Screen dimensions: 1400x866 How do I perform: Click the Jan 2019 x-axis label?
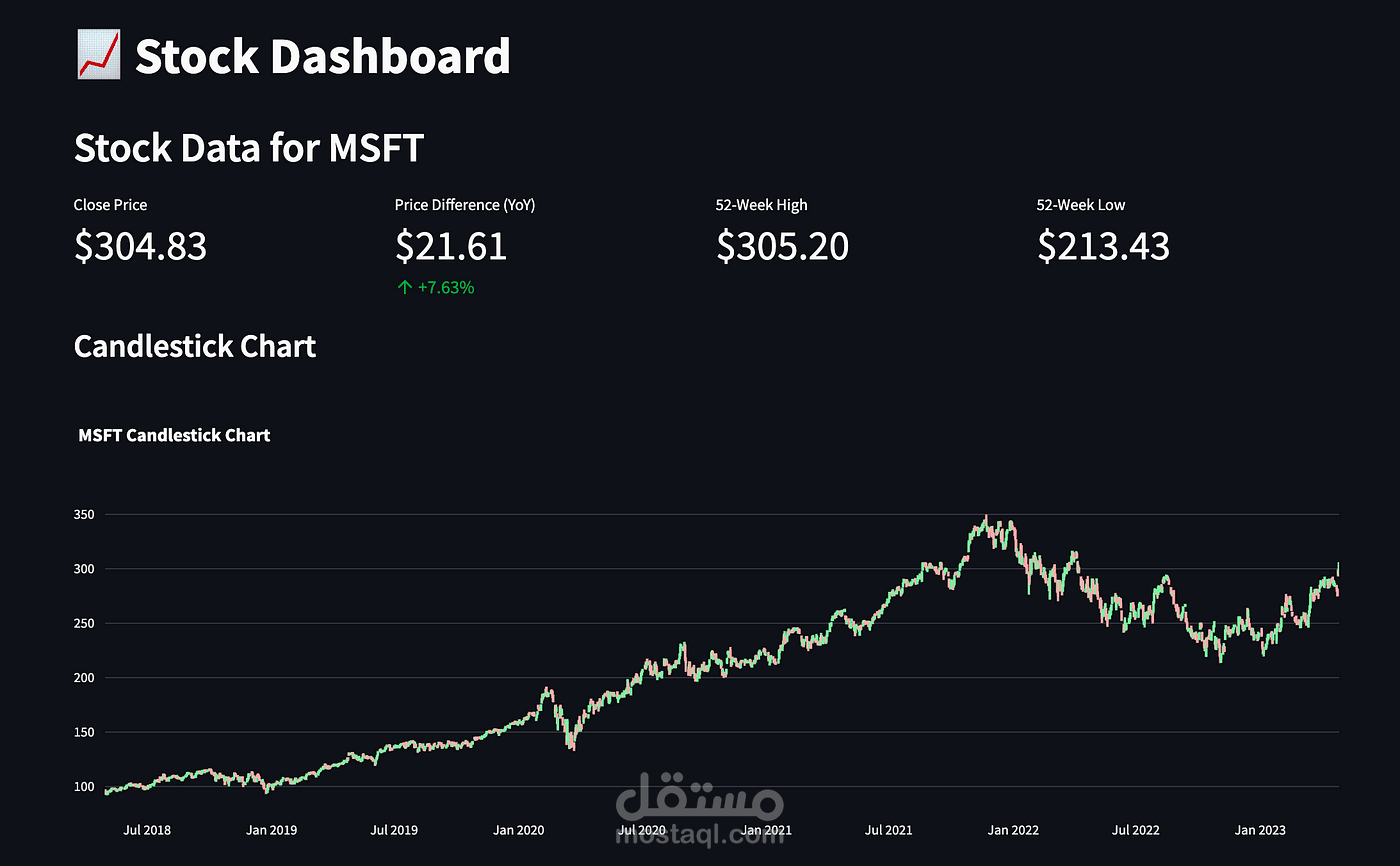click(x=271, y=830)
